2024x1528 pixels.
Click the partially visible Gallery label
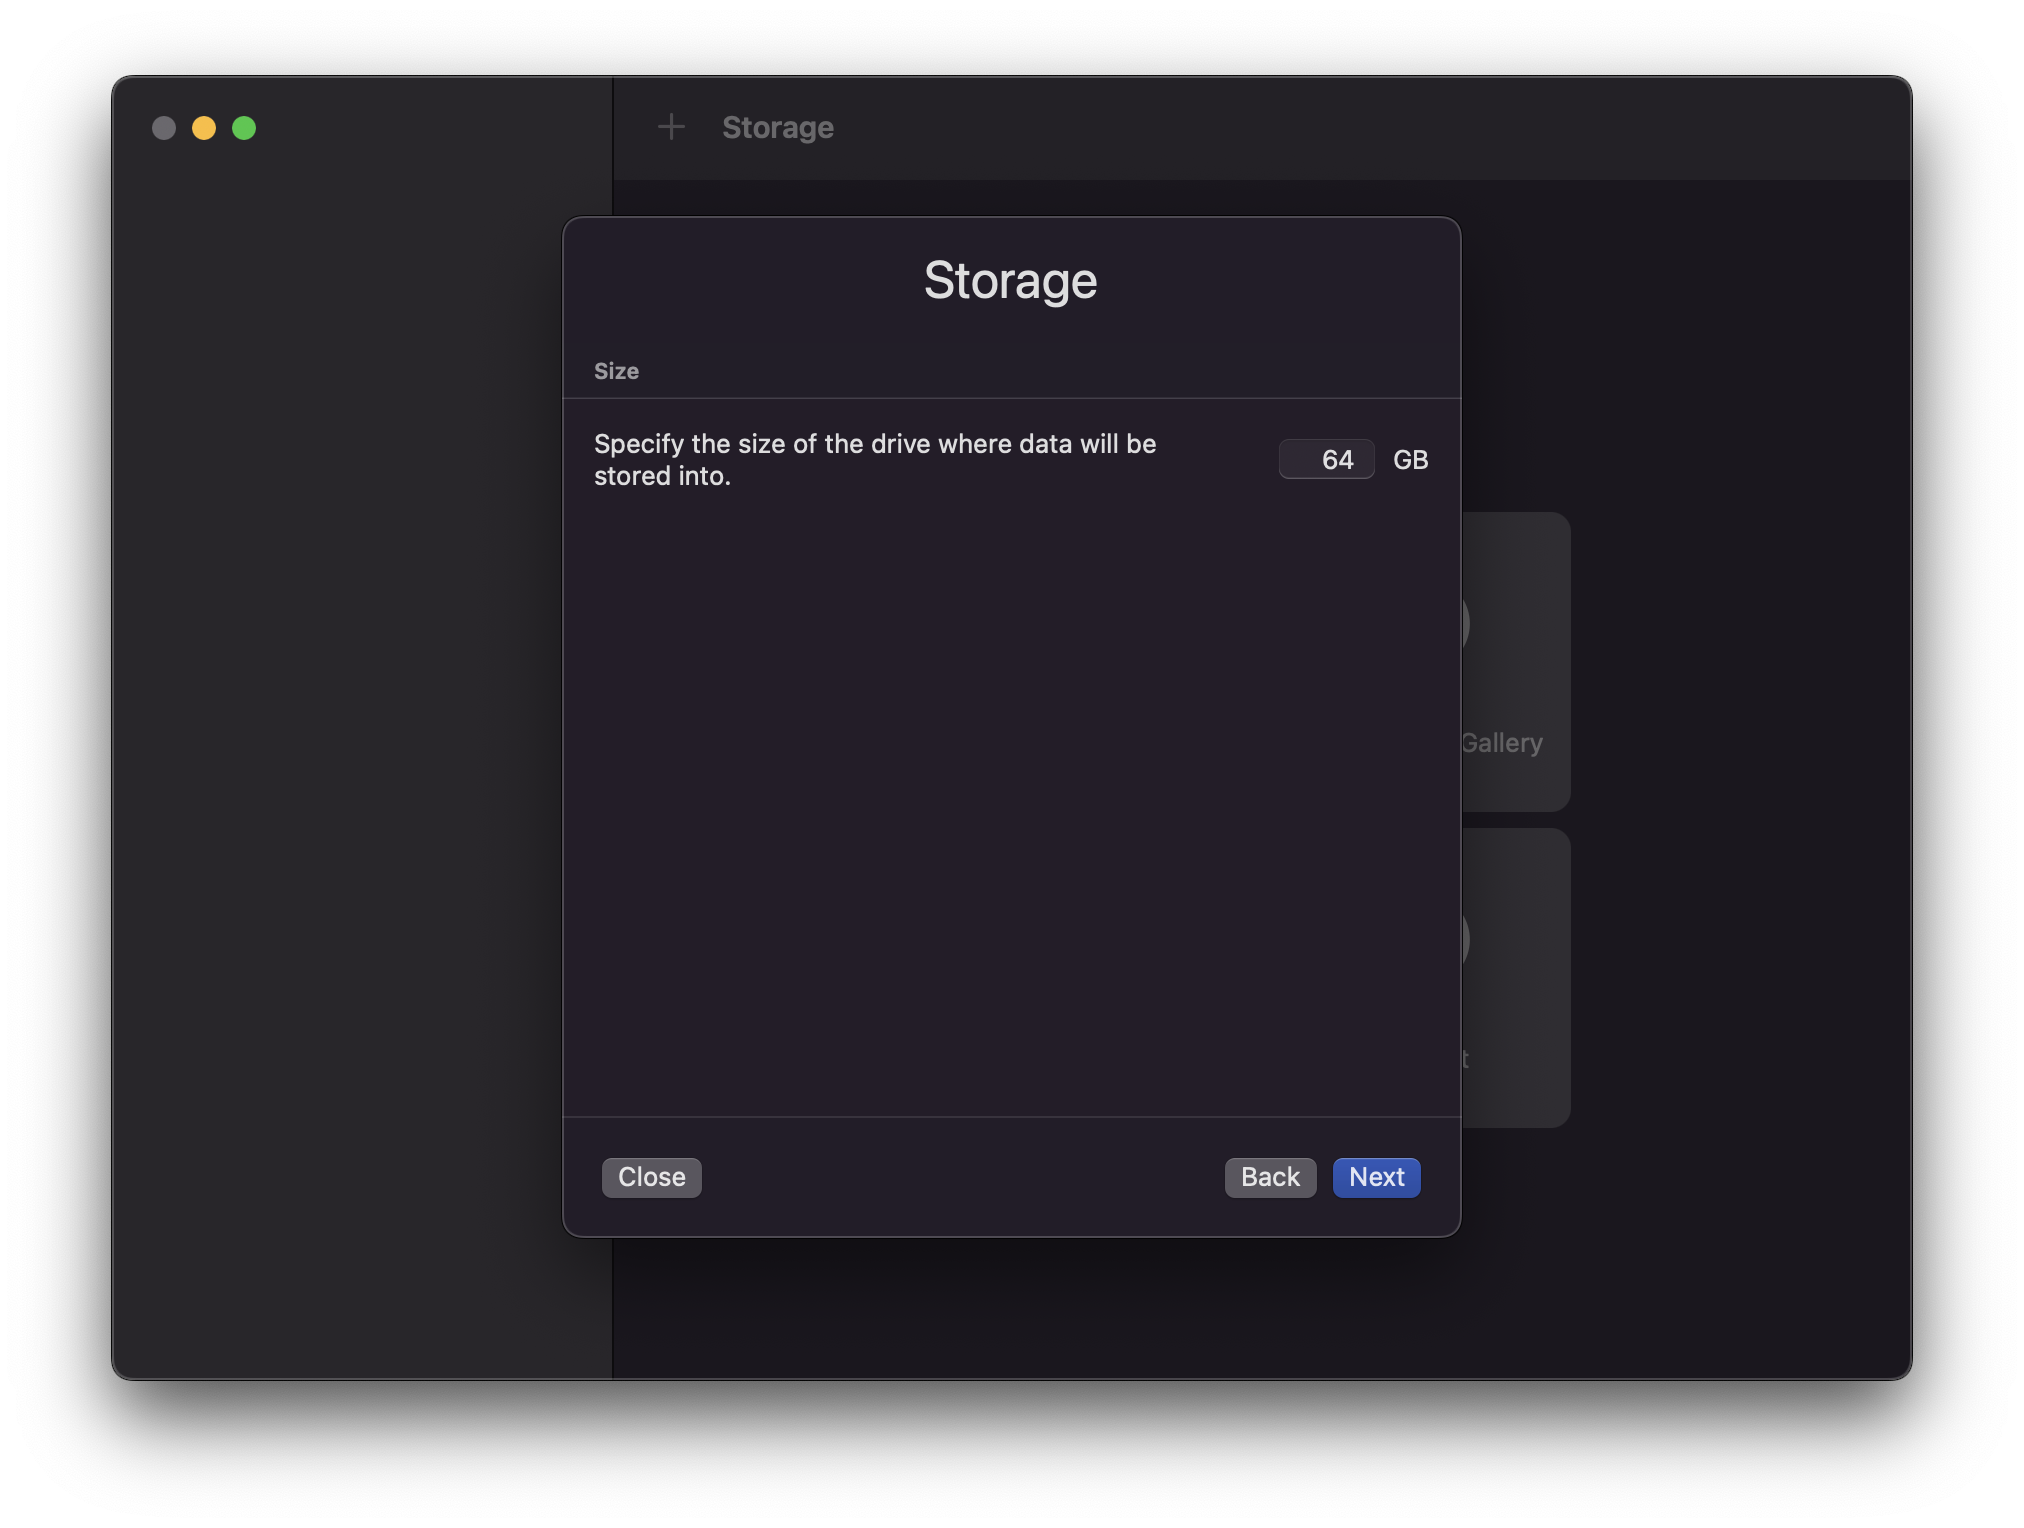coord(1502,743)
